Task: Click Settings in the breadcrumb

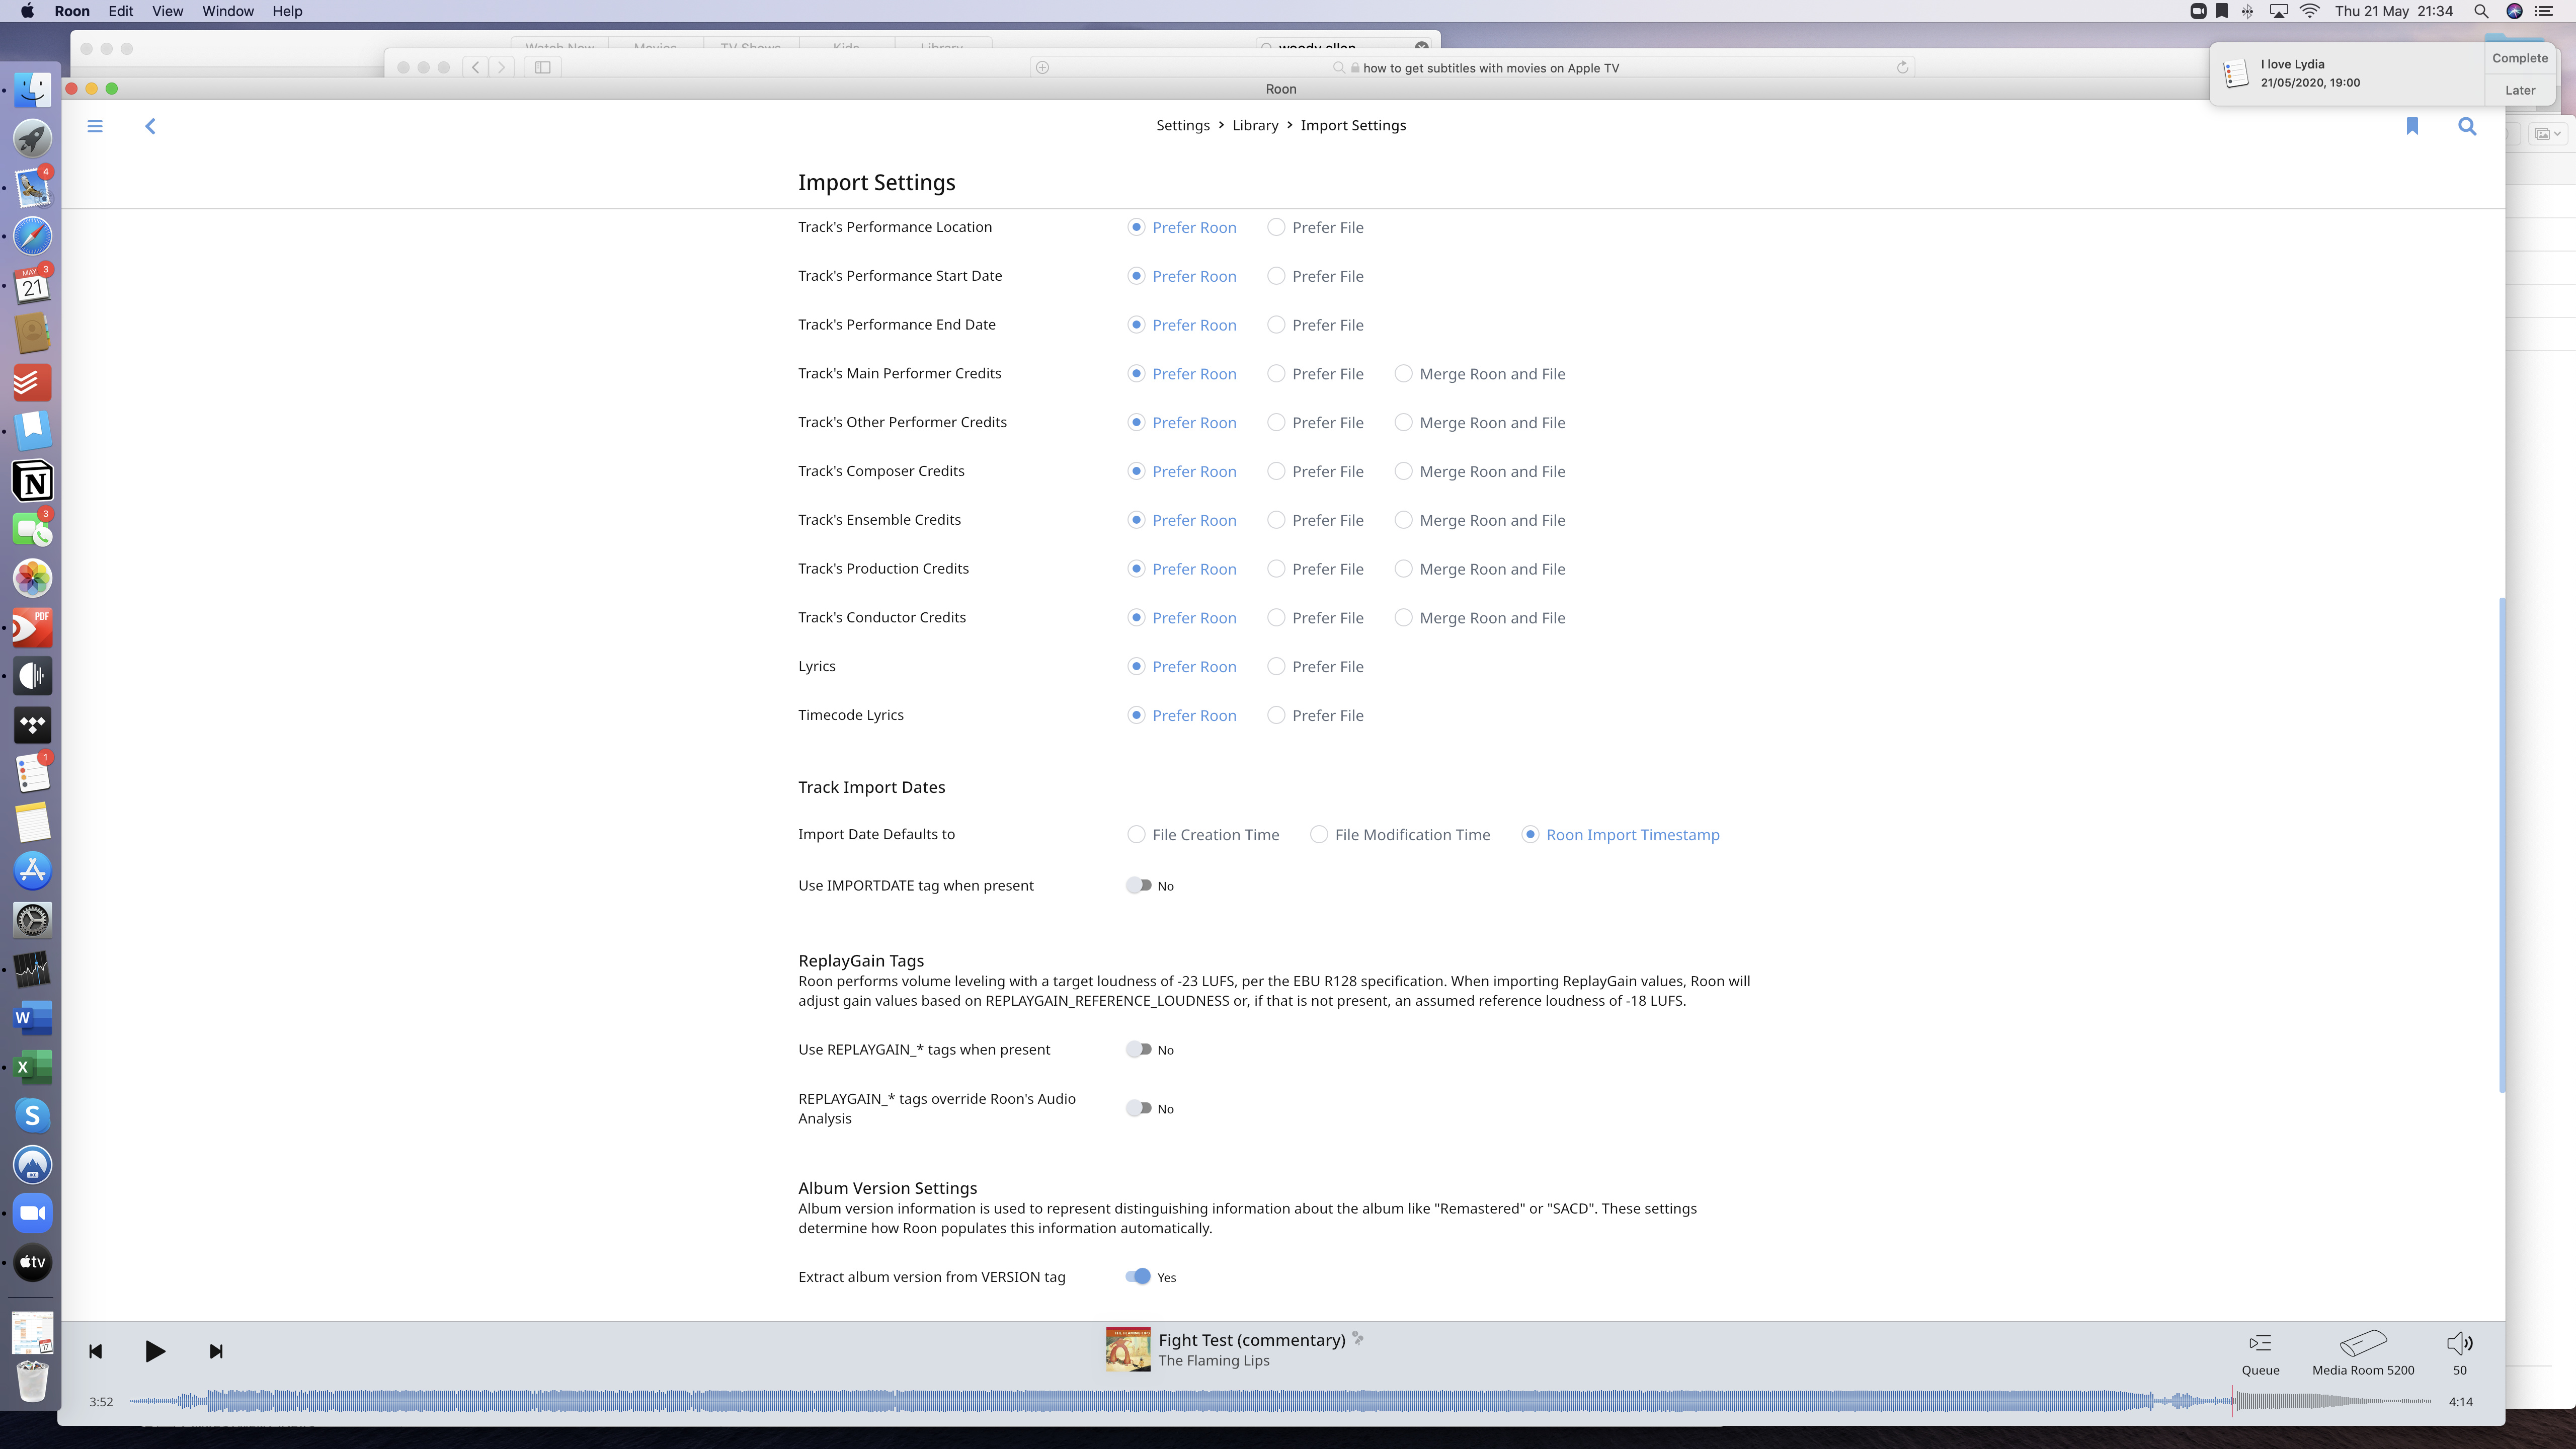Action: pyautogui.click(x=1183, y=125)
